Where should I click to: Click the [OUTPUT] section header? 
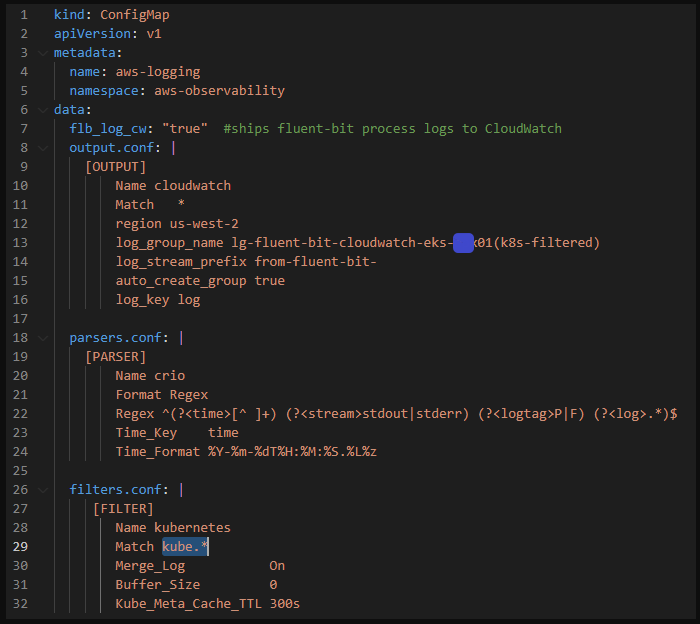coord(115,167)
